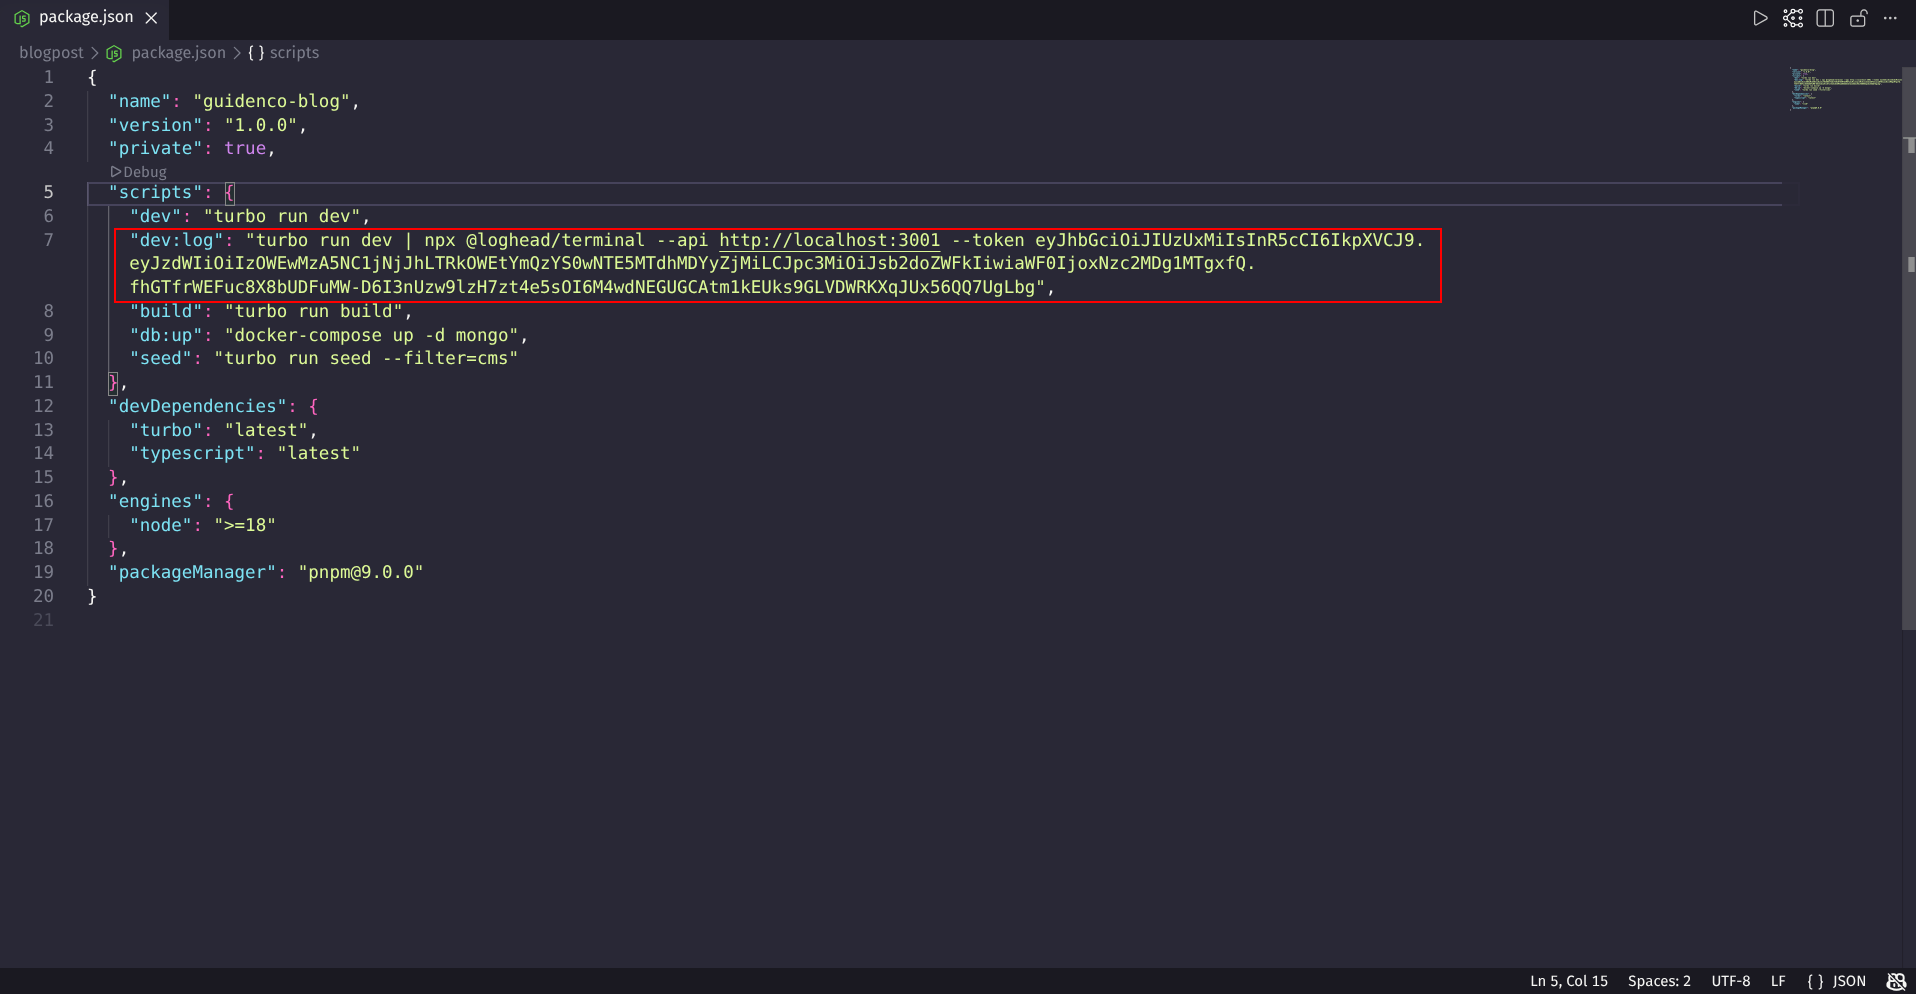Click the ">=18" node version string
The image size is (1916, 994).
pyautogui.click(x=245, y=525)
